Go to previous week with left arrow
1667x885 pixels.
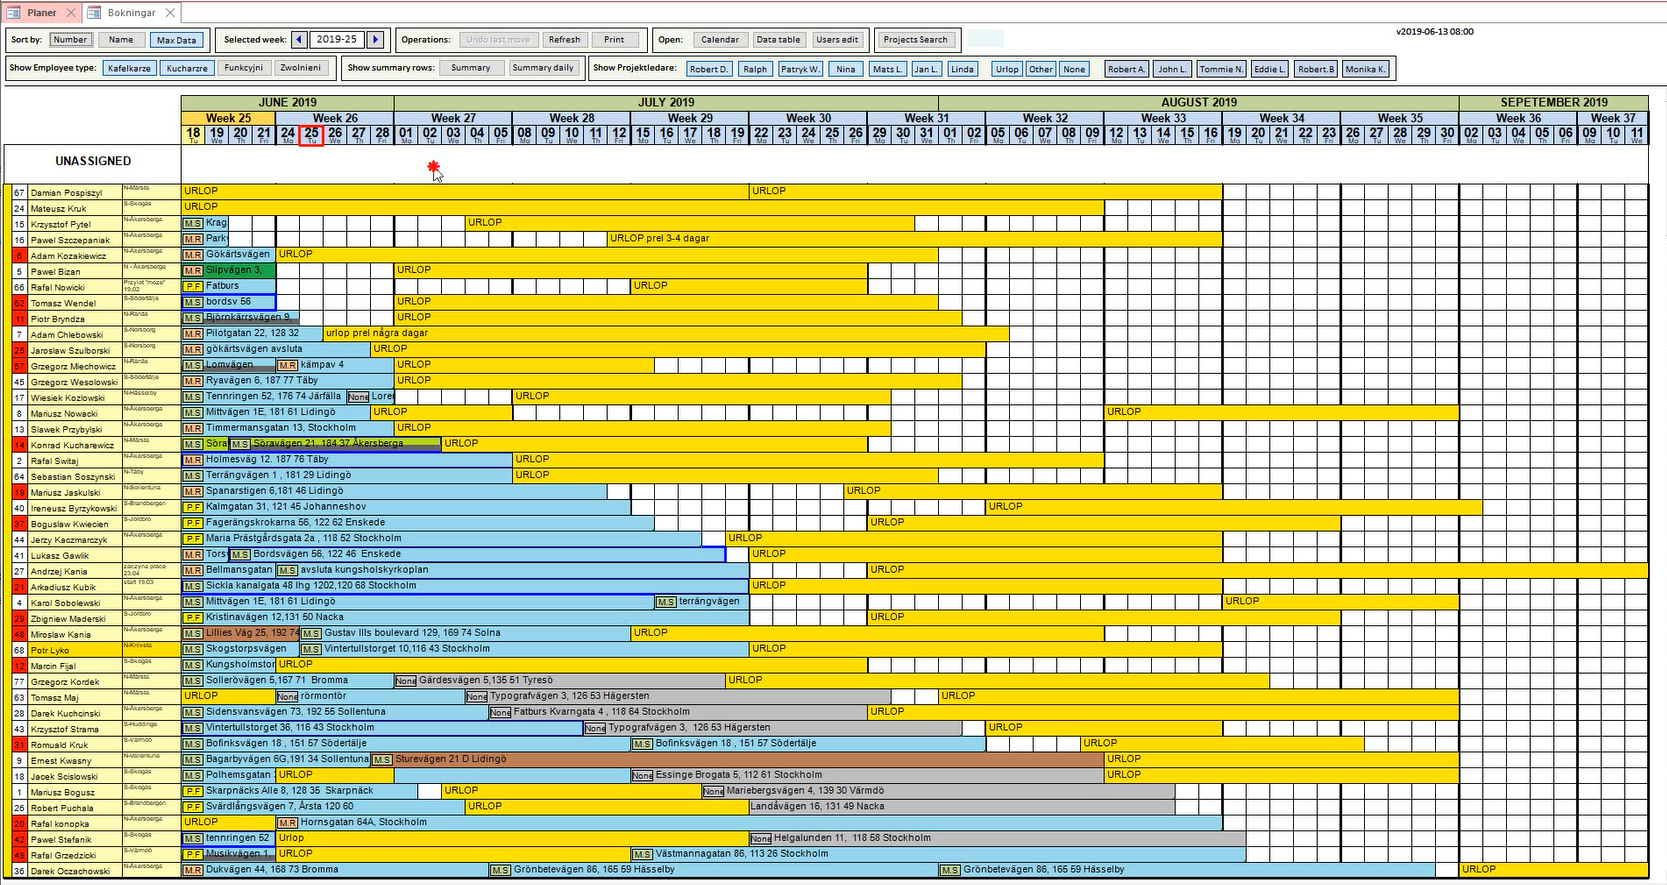tap(299, 40)
